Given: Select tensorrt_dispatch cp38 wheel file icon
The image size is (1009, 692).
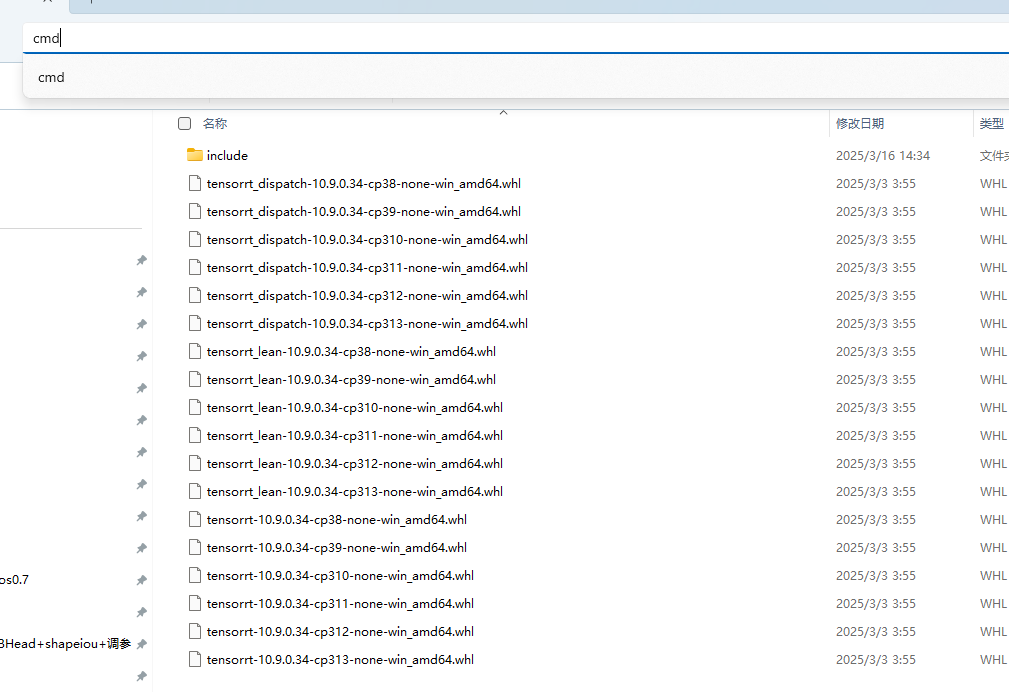Looking at the screenshot, I should coord(194,183).
